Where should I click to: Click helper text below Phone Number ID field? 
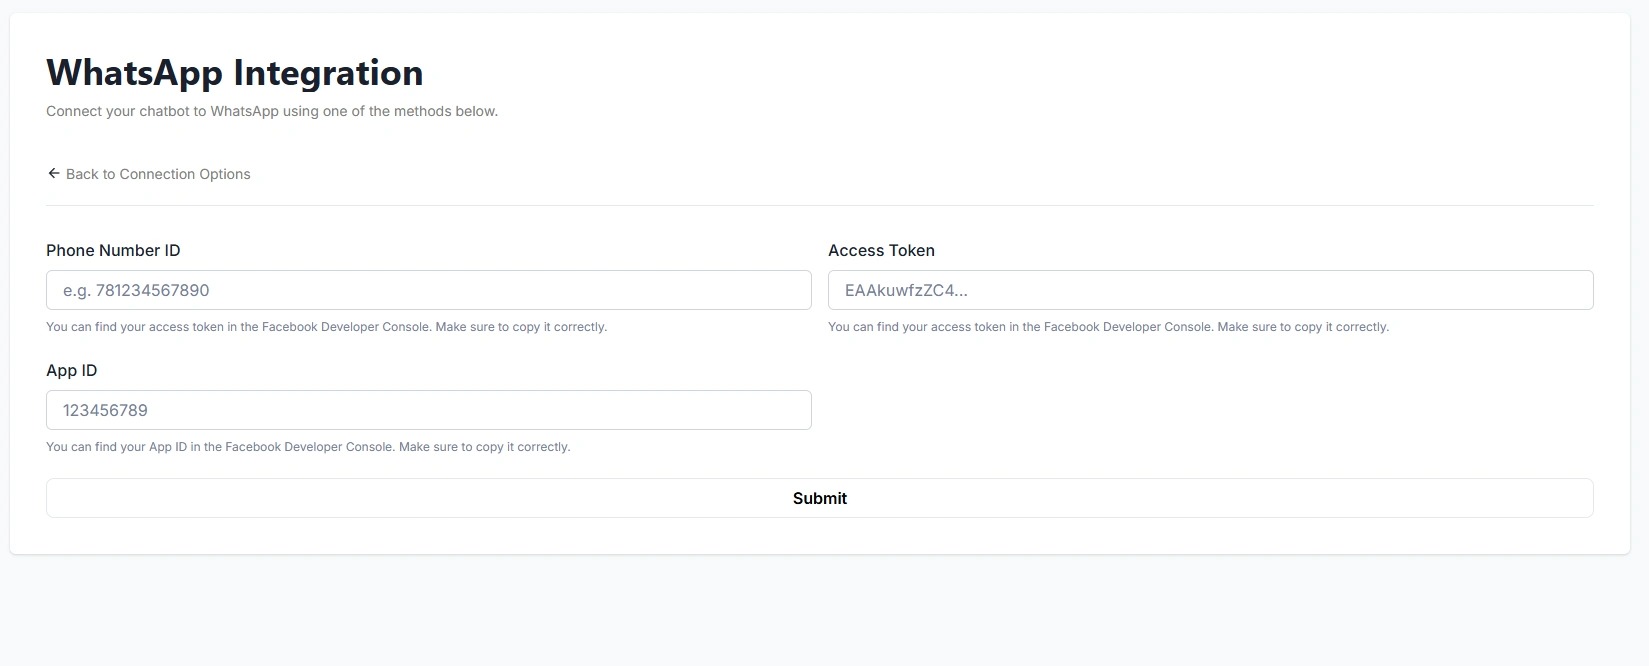[x=326, y=327]
